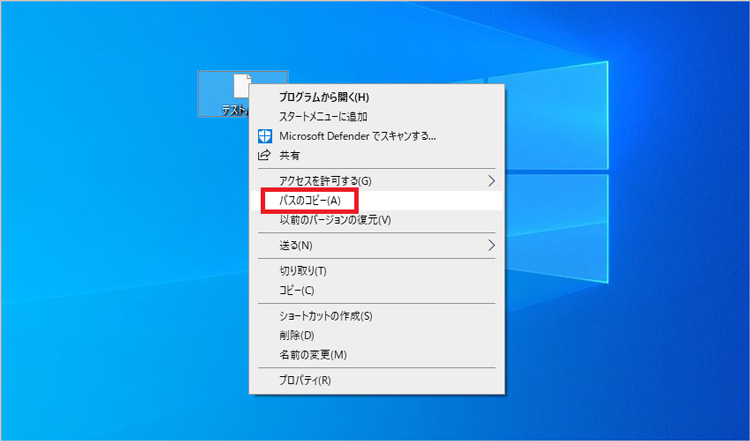Expand the アクセスを許可する submenu arrow

491,181
